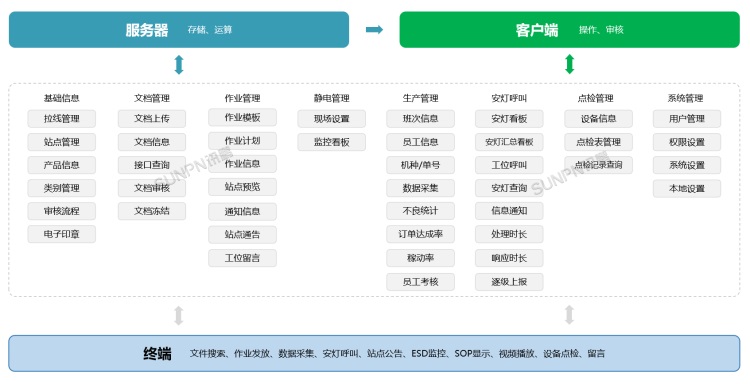Click 逐级上报 box
This screenshot has height=384, width=750.
[x=509, y=282]
